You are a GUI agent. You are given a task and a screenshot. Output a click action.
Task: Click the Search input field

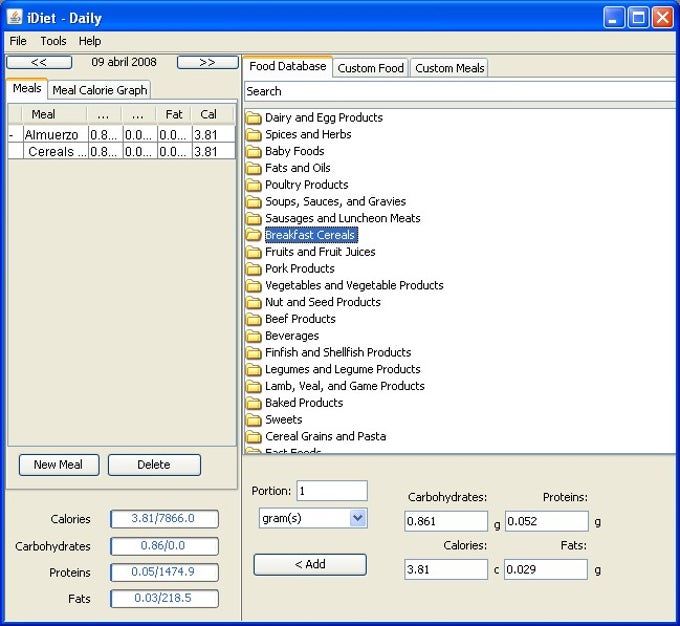pos(460,92)
